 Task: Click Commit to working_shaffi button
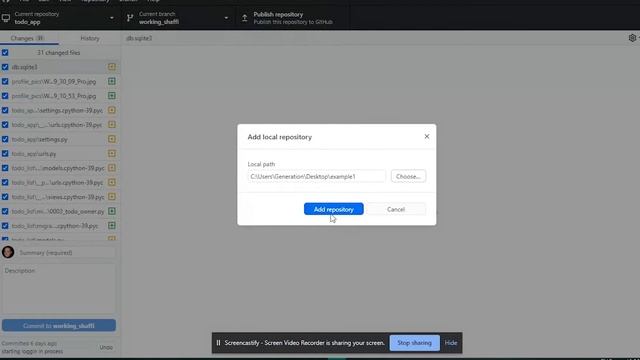pyautogui.click(x=59, y=325)
